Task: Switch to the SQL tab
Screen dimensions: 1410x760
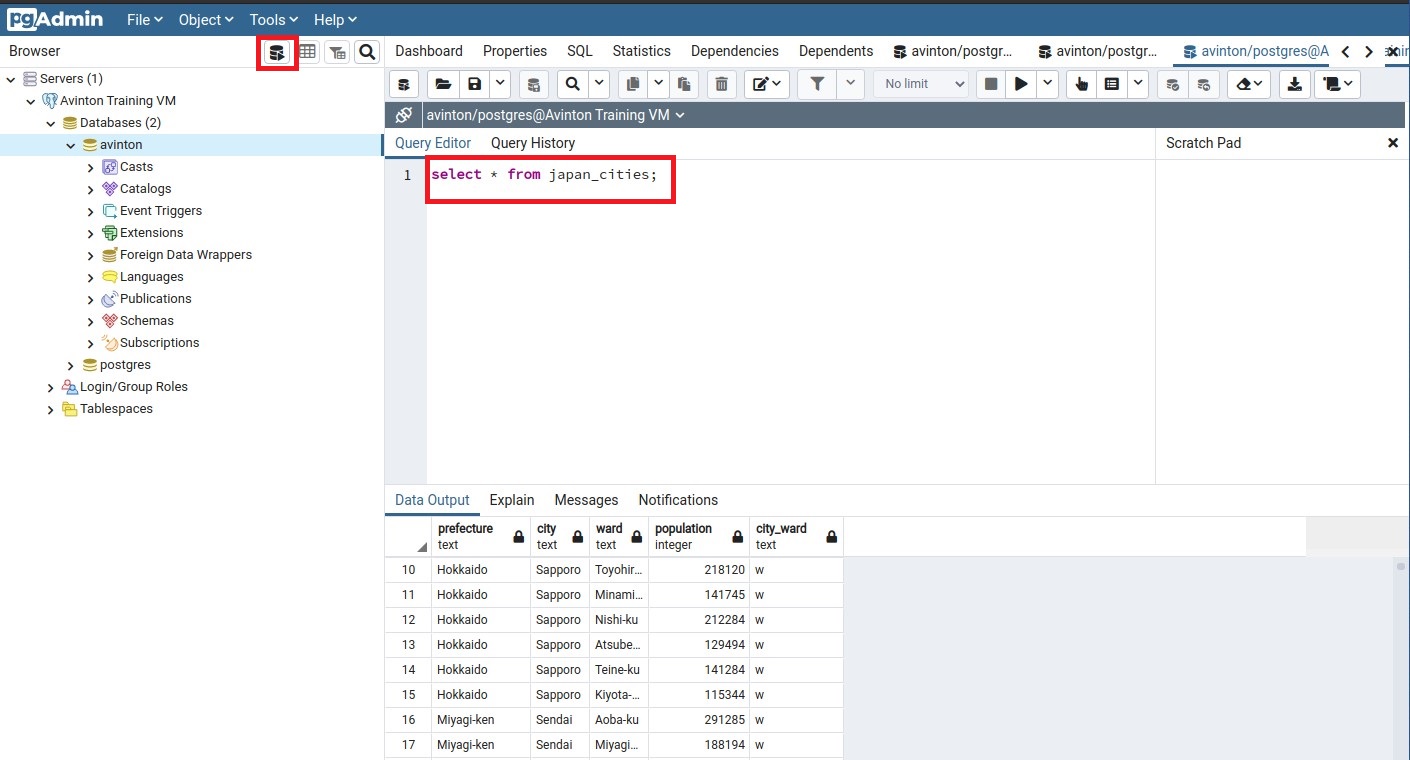Action: point(580,51)
